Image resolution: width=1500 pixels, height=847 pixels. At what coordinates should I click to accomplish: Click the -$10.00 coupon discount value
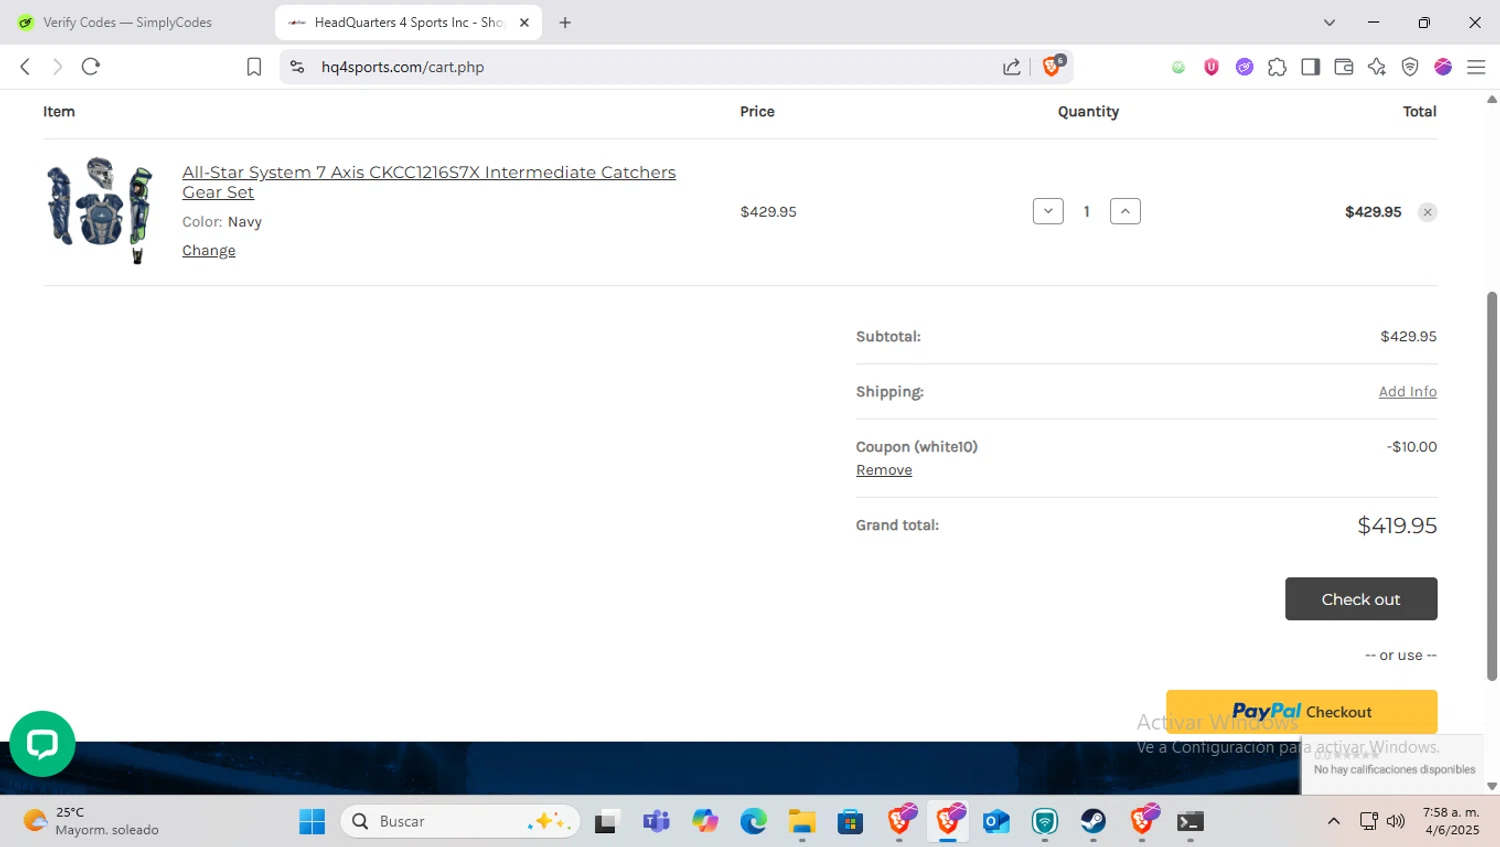[x=1412, y=446]
